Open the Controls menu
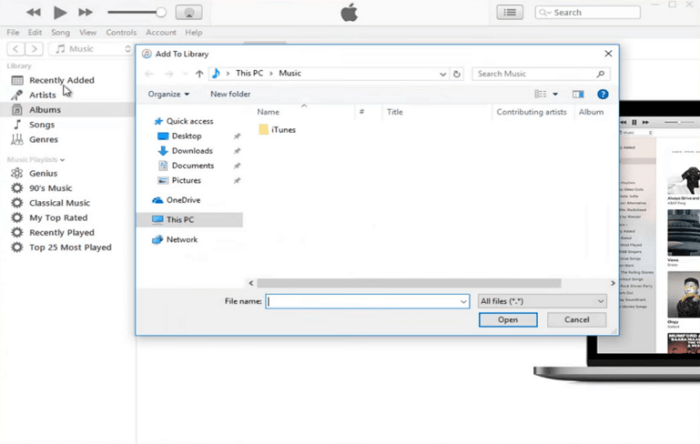The height and width of the screenshot is (444, 700). pyautogui.click(x=121, y=32)
